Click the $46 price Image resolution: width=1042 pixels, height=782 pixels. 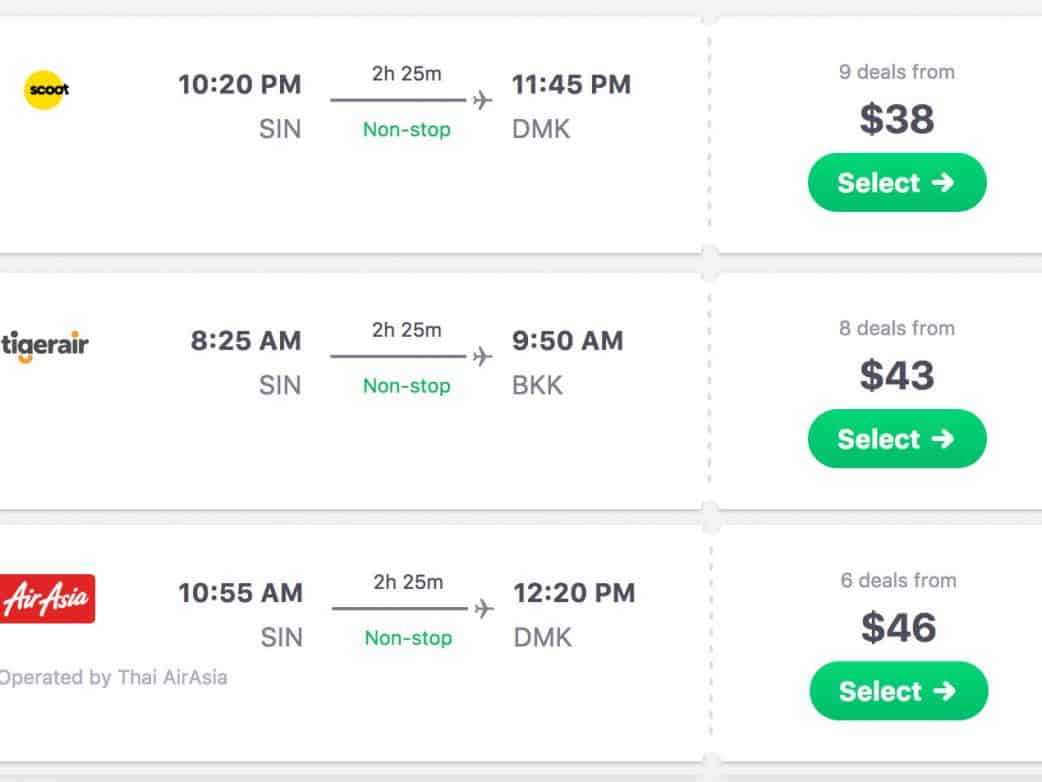point(898,627)
